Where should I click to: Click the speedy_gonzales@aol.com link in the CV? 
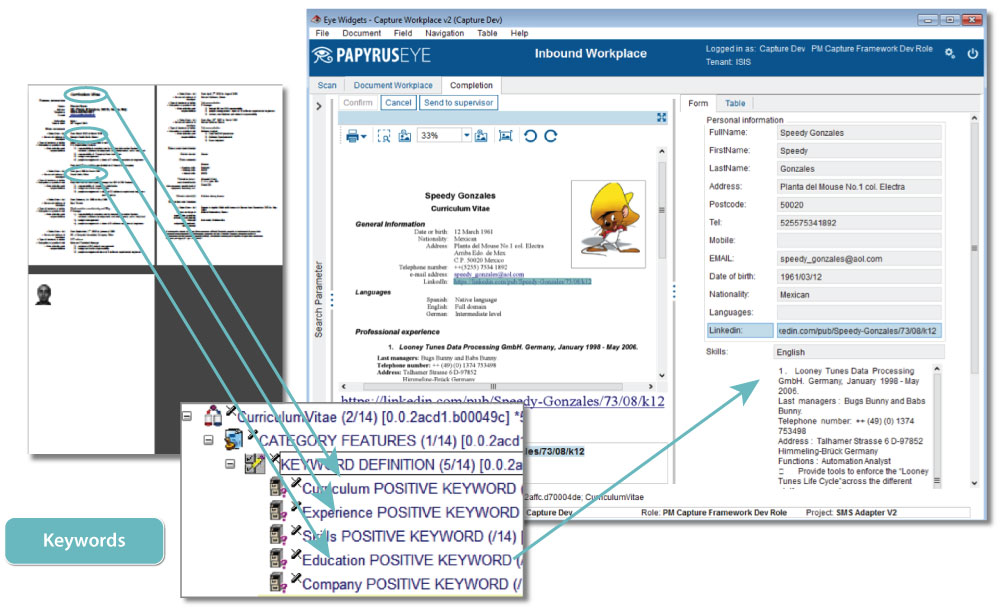(x=489, y=274)
